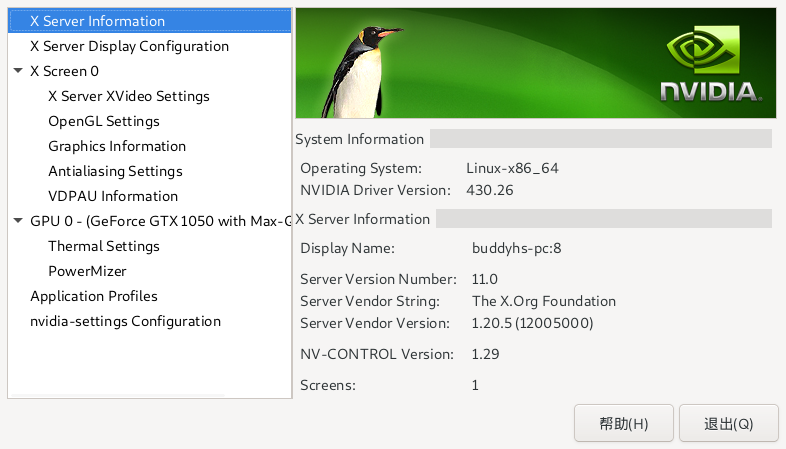Screen dimensions: 786x449
Task: Click the penguin image in banner
Action: pos(360,72)
